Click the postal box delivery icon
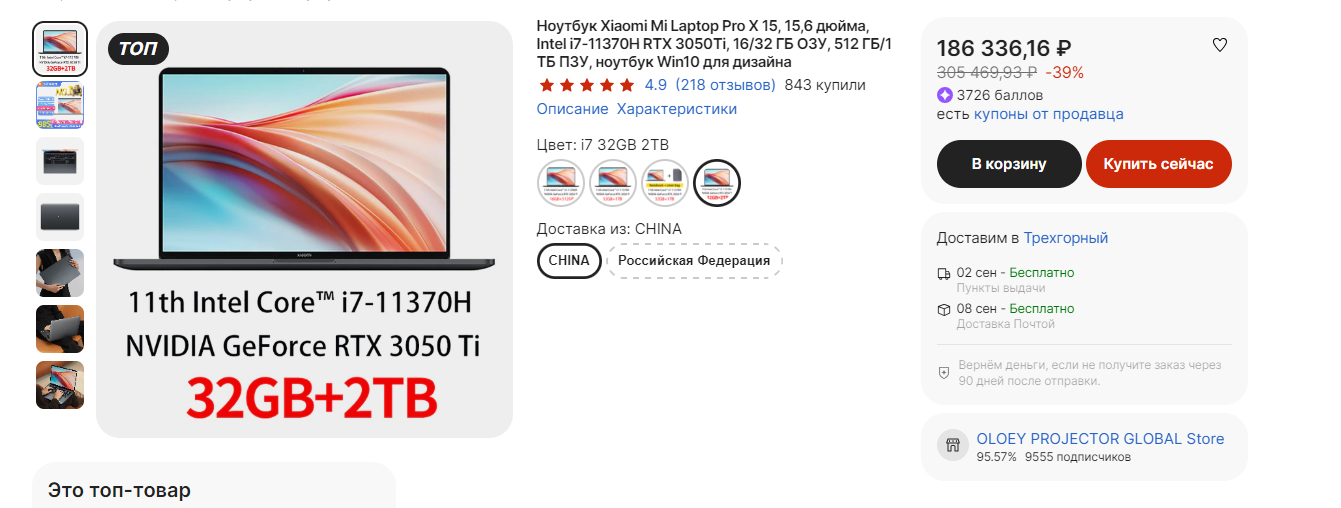This screenshot has height=508, width=1341. 943,309
